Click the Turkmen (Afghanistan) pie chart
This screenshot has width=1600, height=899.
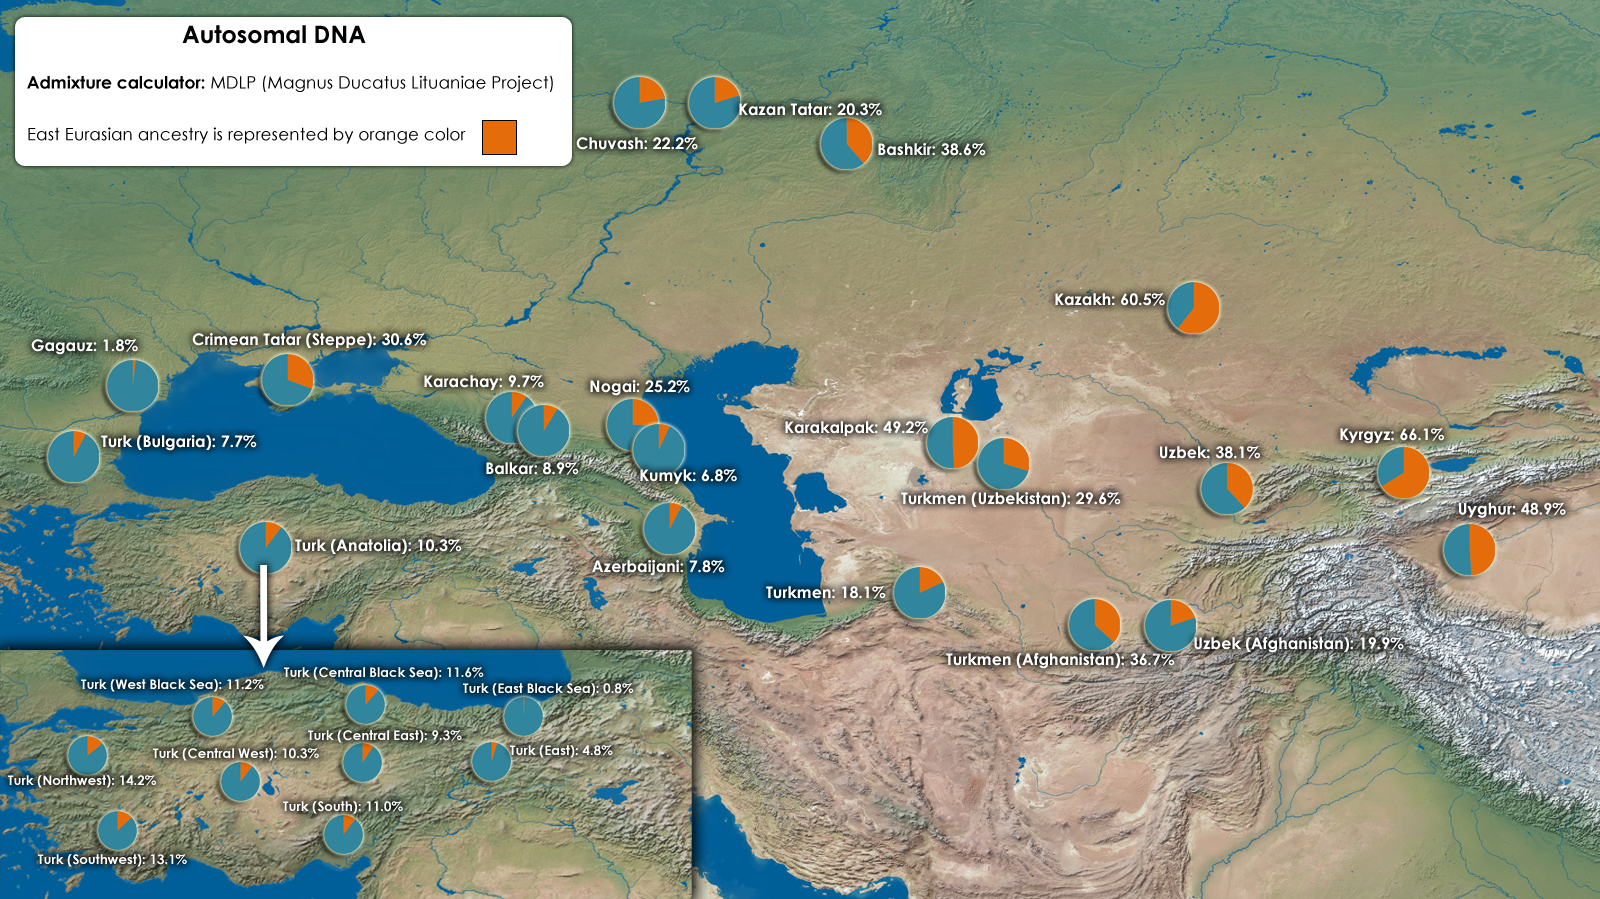coord(1094,624)
